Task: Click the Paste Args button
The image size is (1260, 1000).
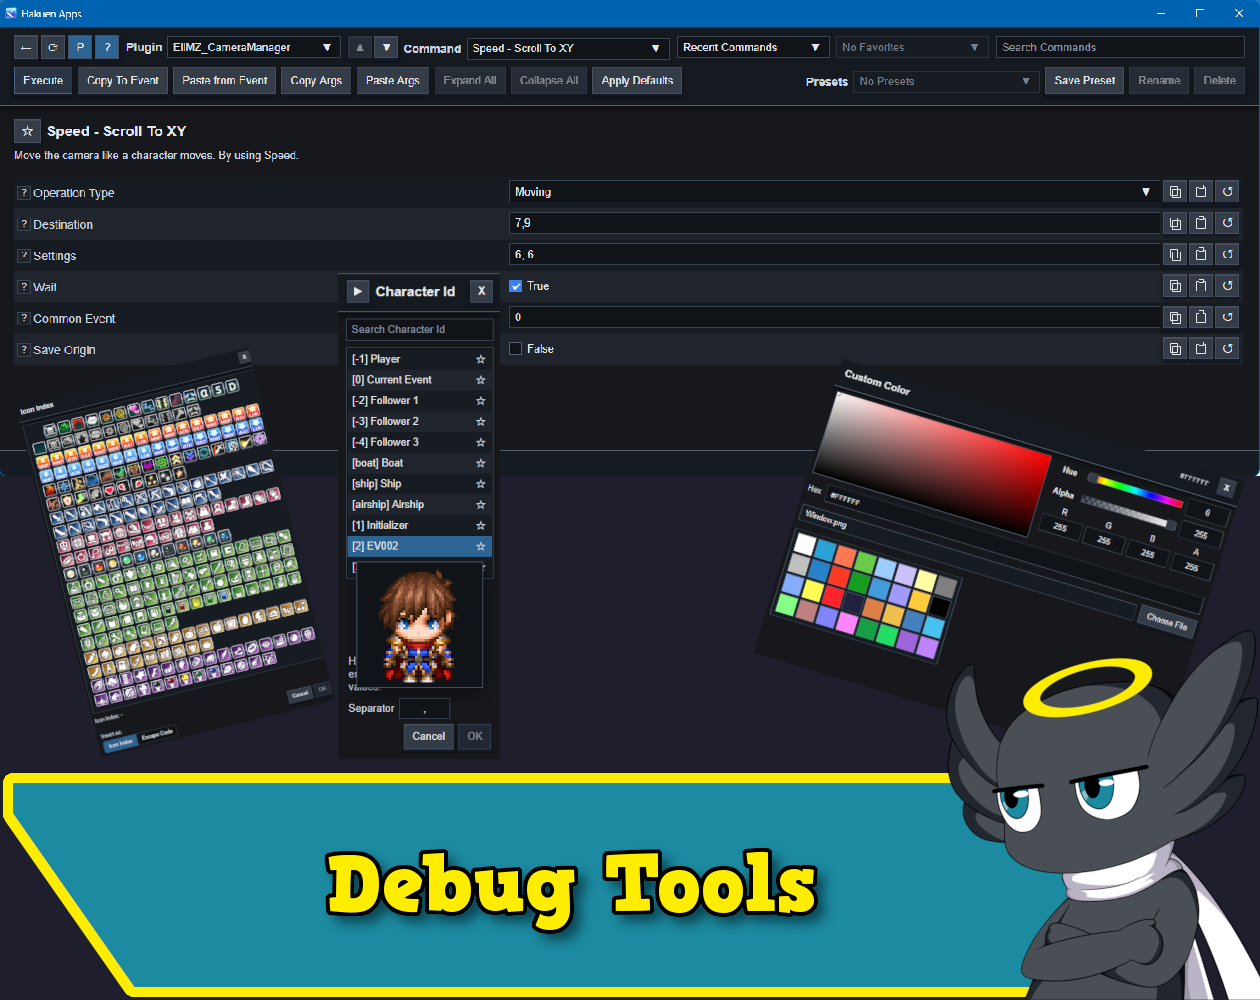Action: click(392, 80)
